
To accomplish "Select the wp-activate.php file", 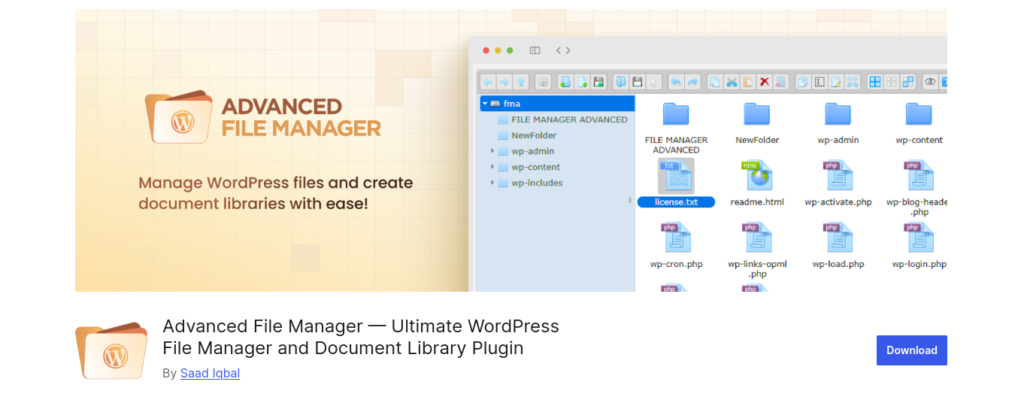I will 838,184.
